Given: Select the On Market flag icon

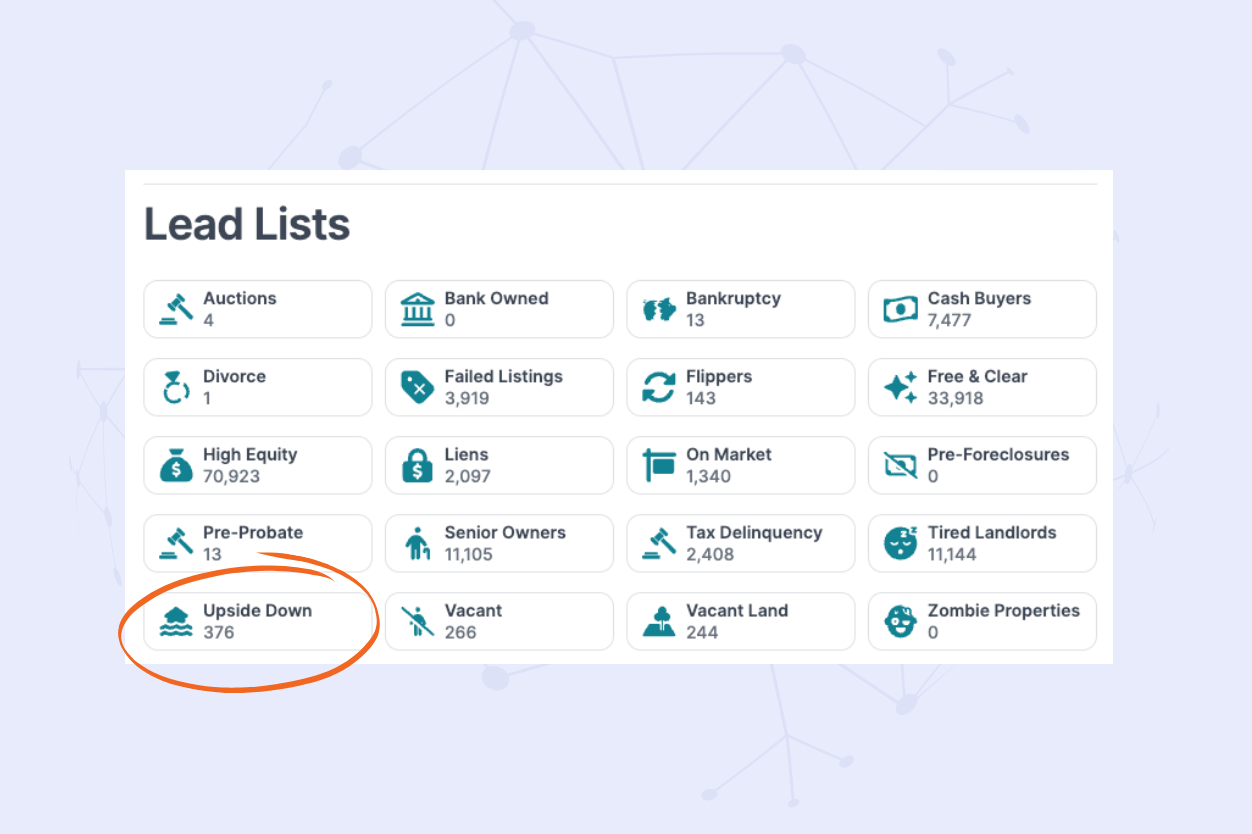Looking at the screenshot, I should point(658,465).
